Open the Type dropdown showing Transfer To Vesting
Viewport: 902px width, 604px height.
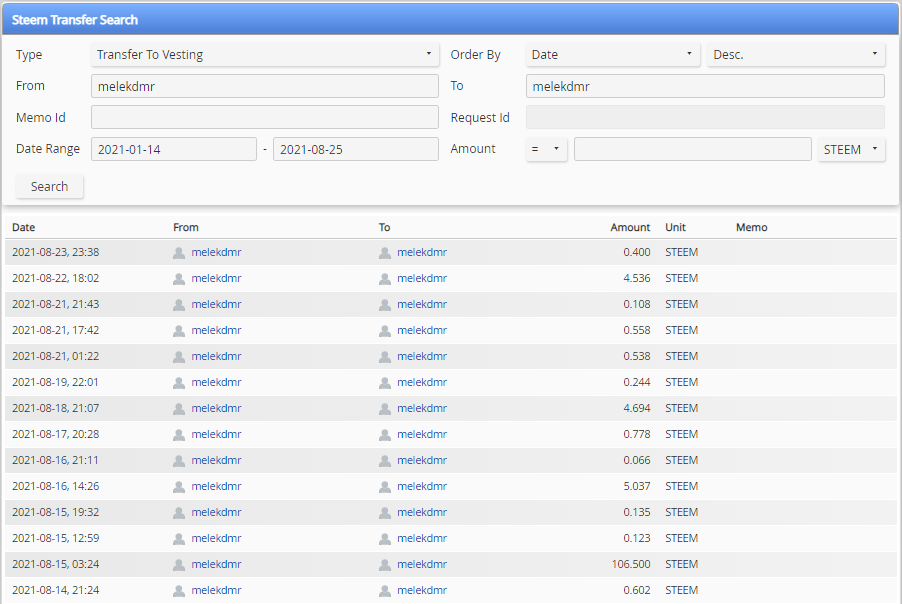pos(265,55)
